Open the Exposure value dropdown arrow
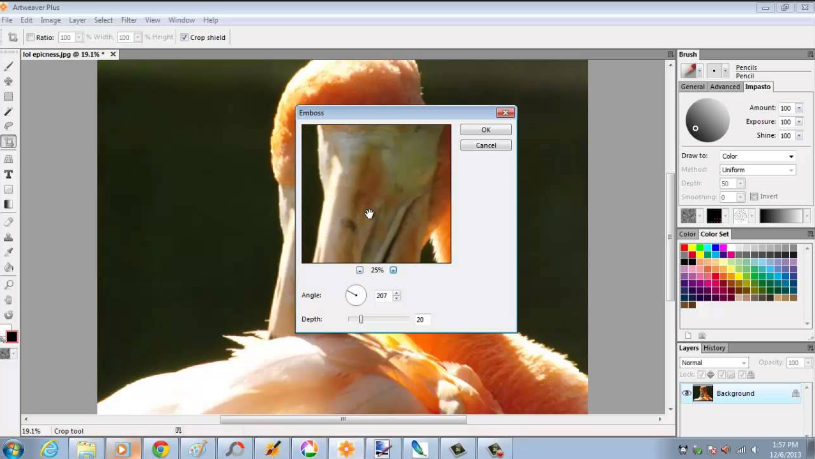The image size is (815, 459). click(x=799, y=122)
